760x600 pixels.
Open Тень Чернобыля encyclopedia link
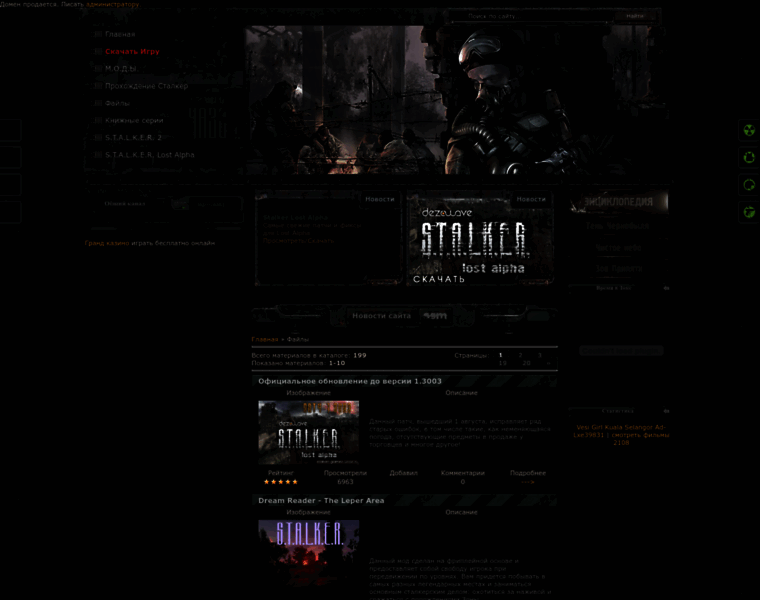pyautogui.click(x=617, y=226)
